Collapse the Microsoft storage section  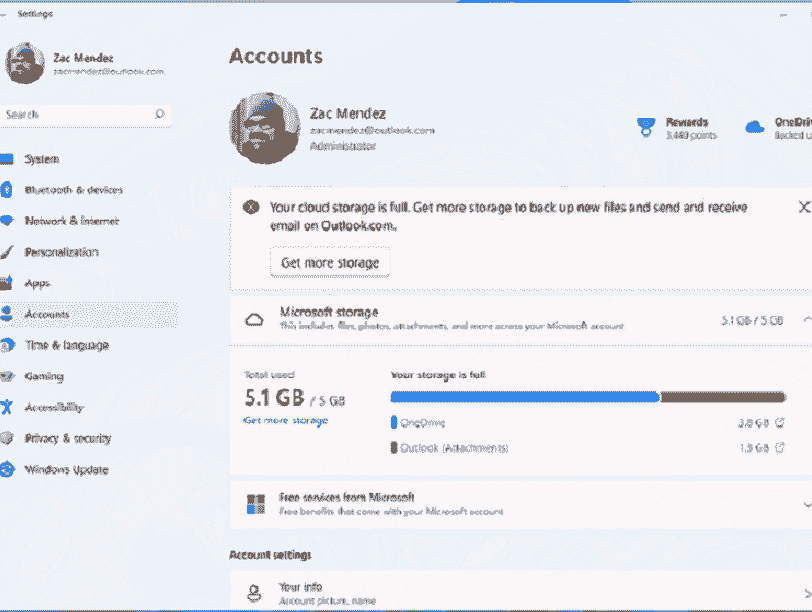tap(807, 320)
